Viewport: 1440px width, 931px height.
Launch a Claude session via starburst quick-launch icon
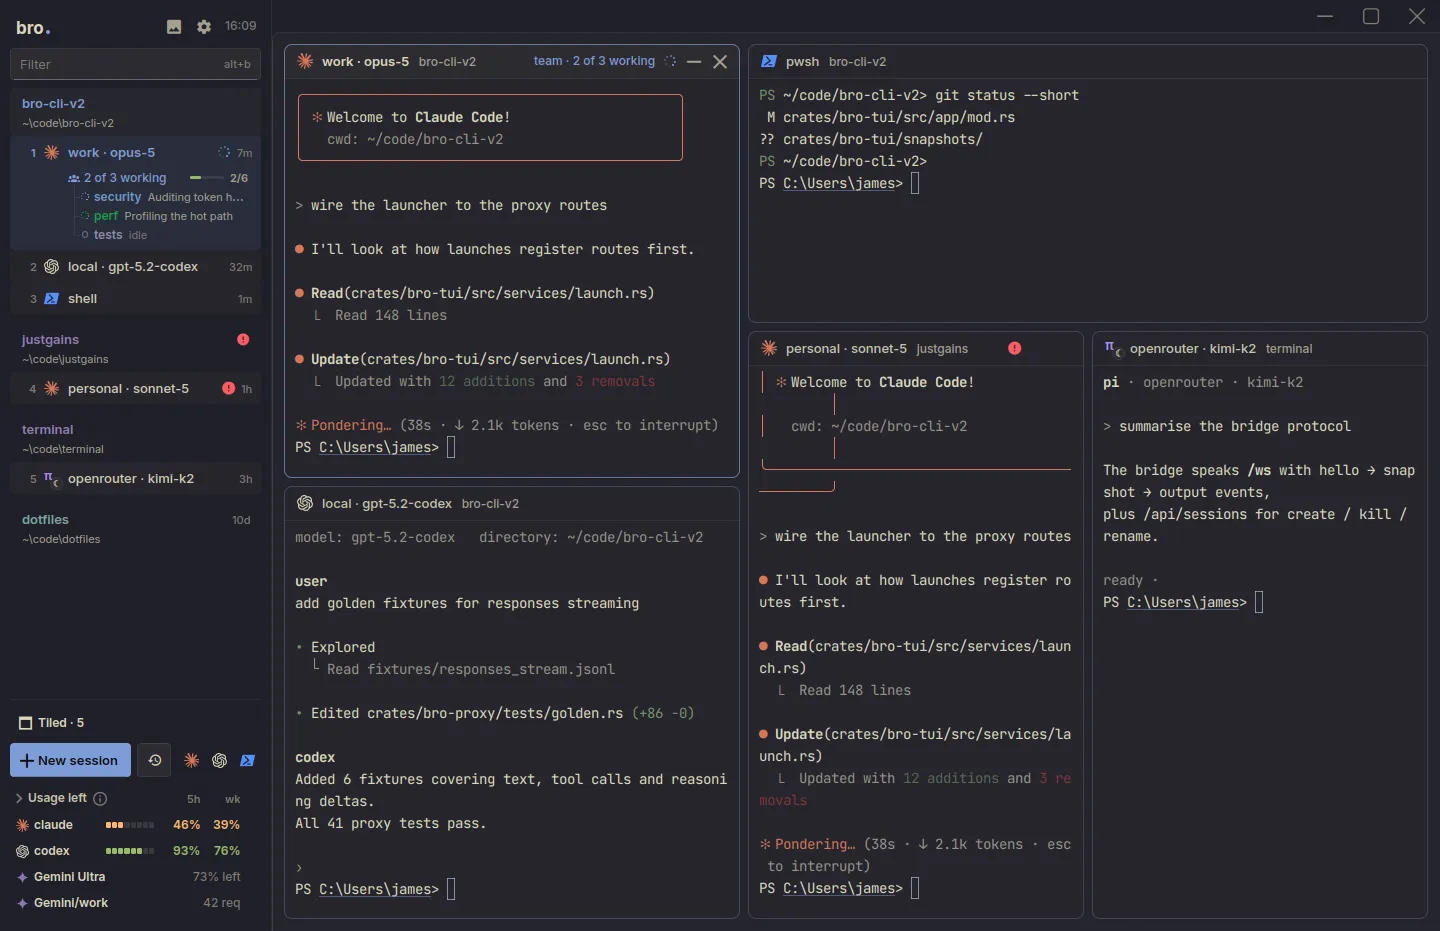192,761
